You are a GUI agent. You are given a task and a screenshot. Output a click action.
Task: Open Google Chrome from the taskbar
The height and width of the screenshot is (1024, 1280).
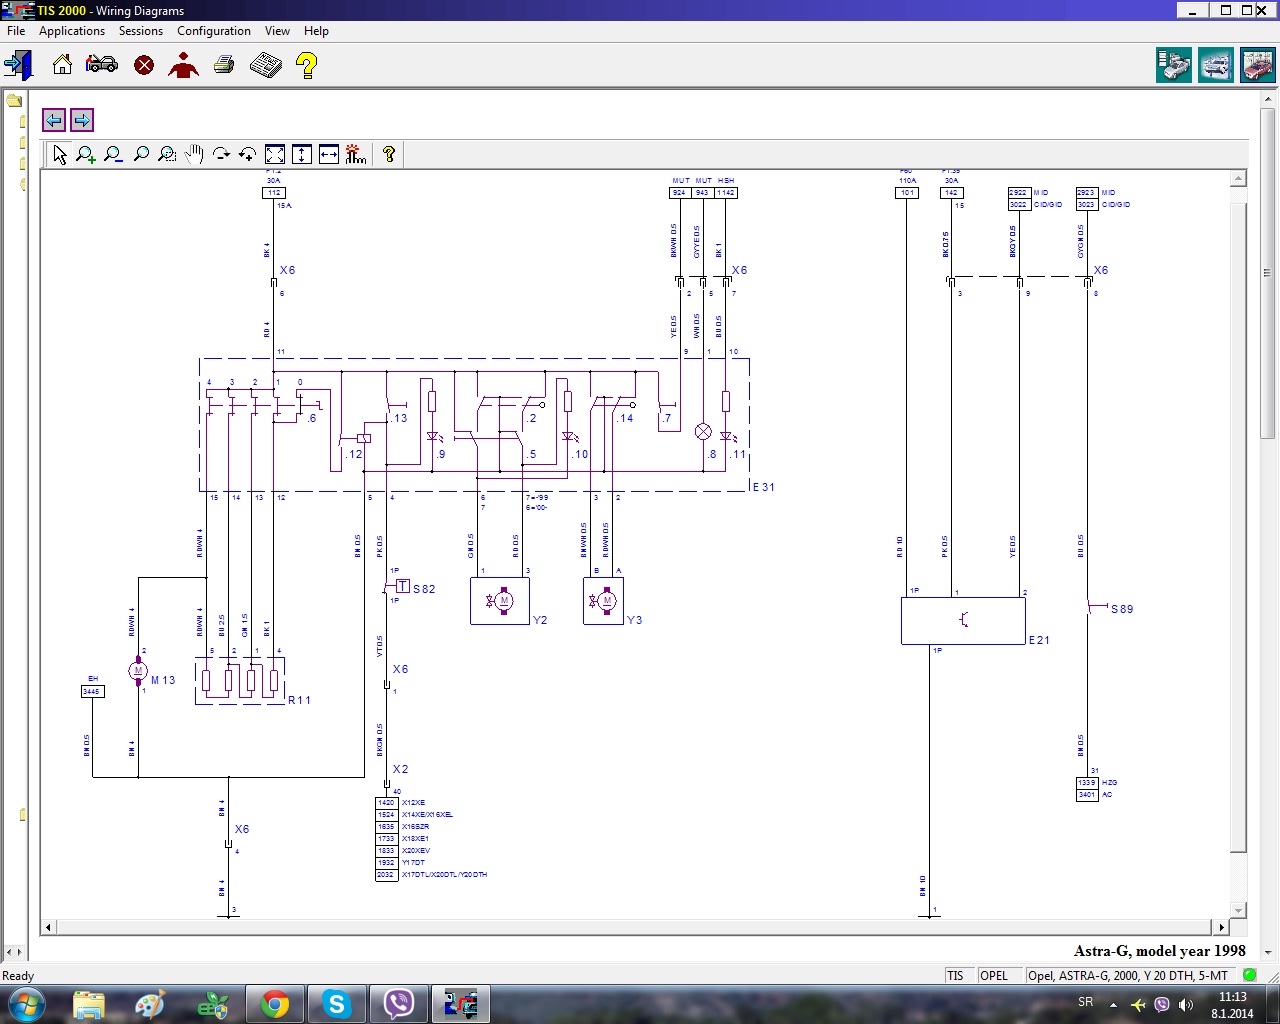[275, 1004]
